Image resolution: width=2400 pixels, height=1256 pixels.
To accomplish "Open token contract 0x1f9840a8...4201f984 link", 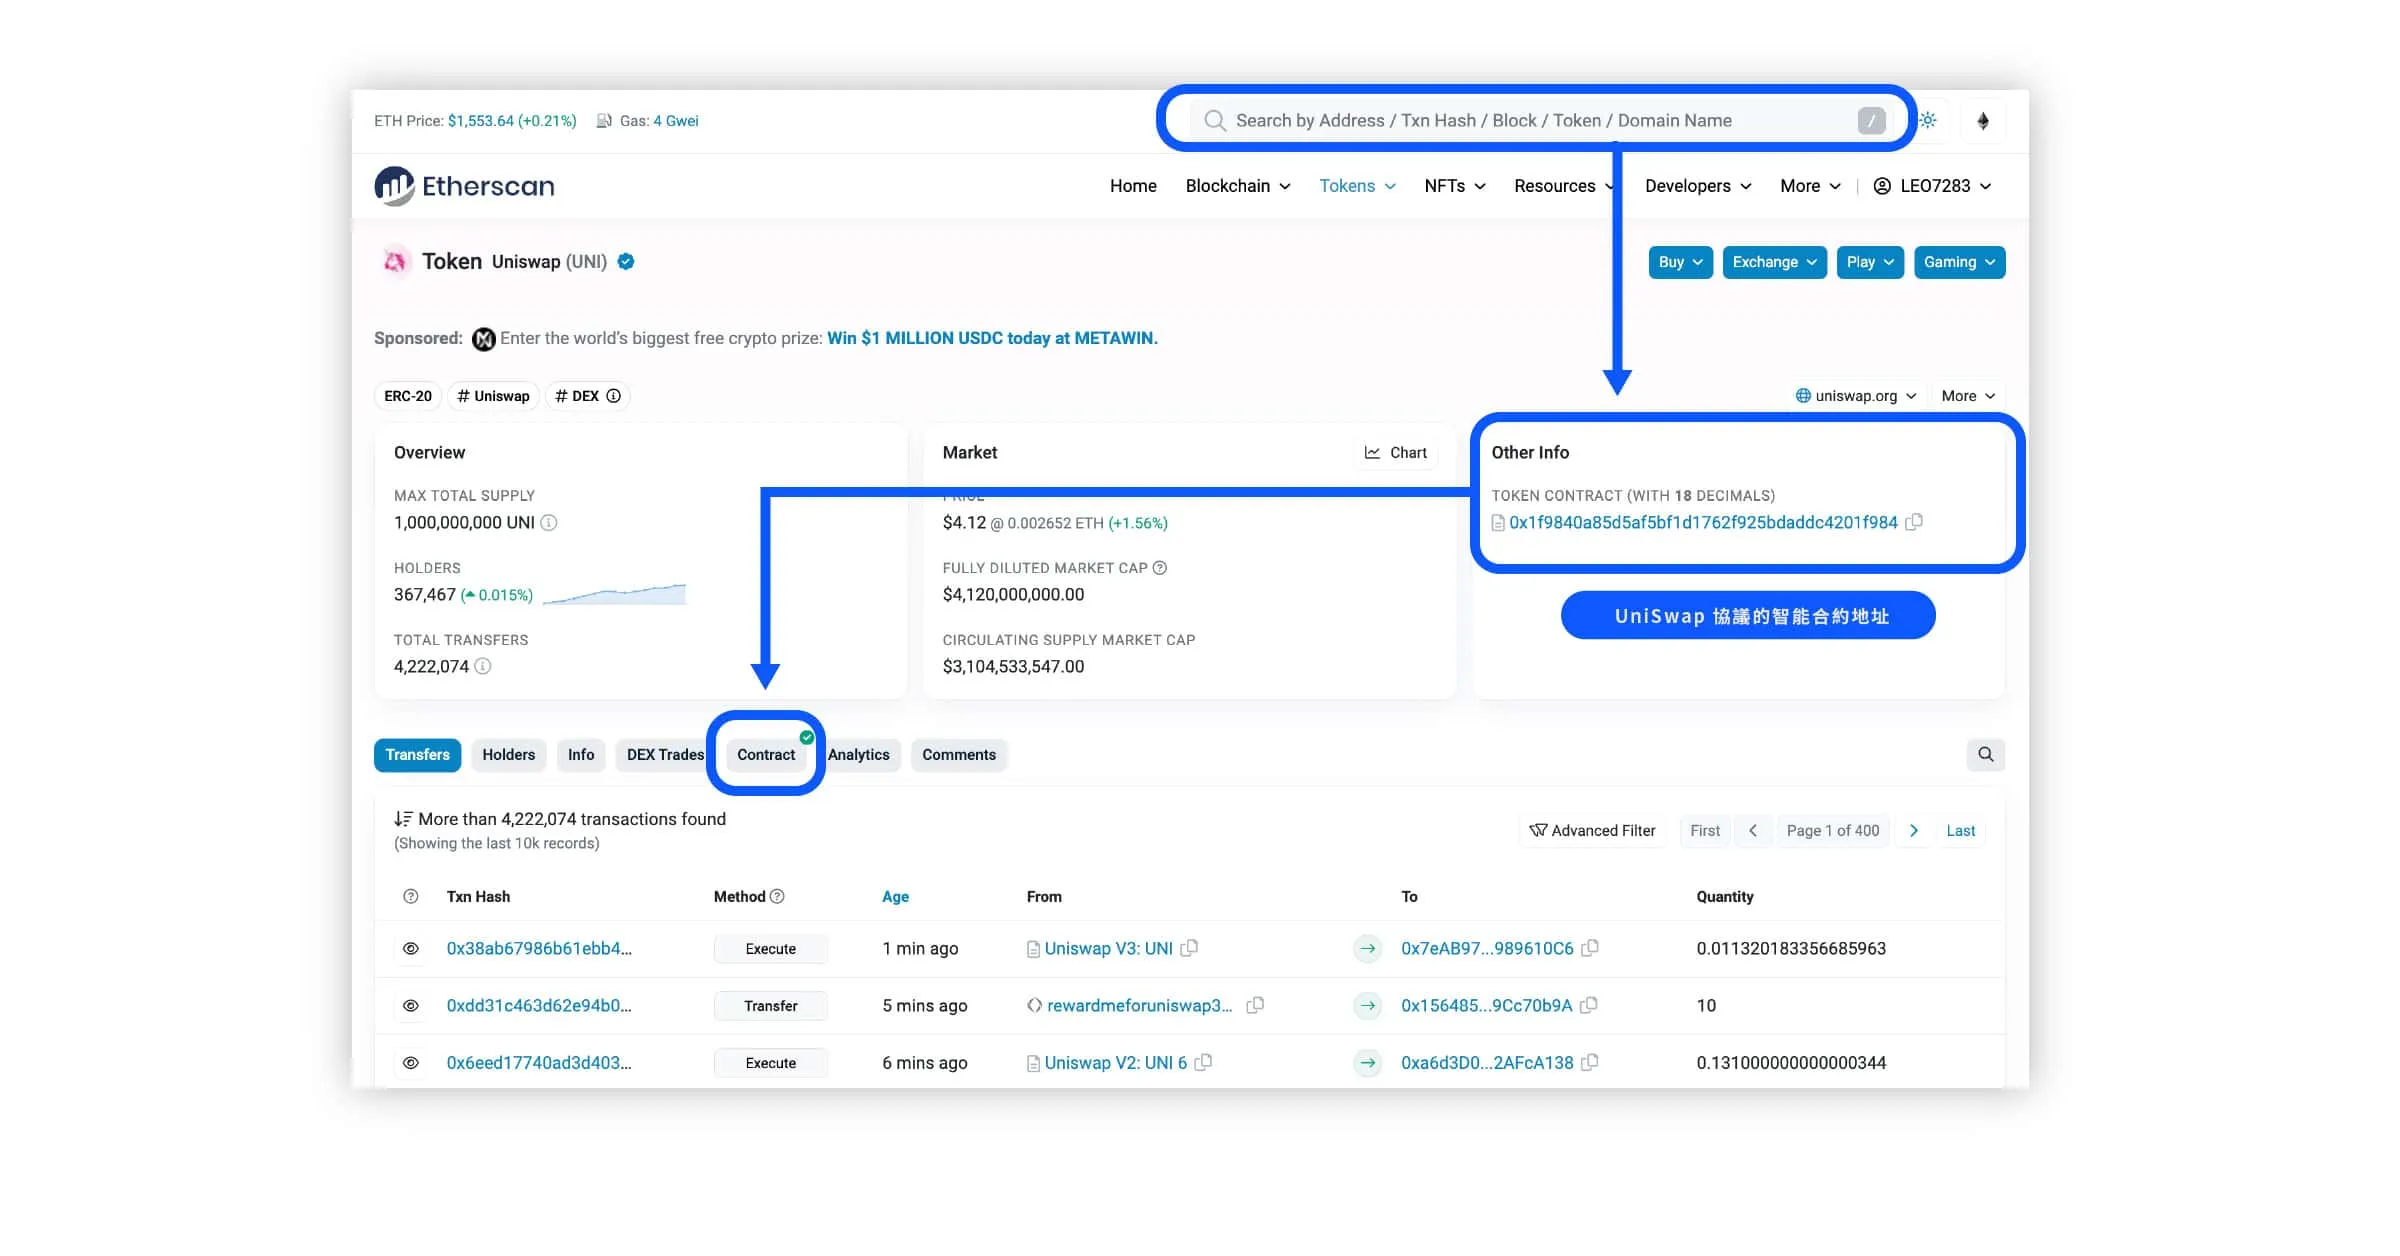I will pos(1703,522).
